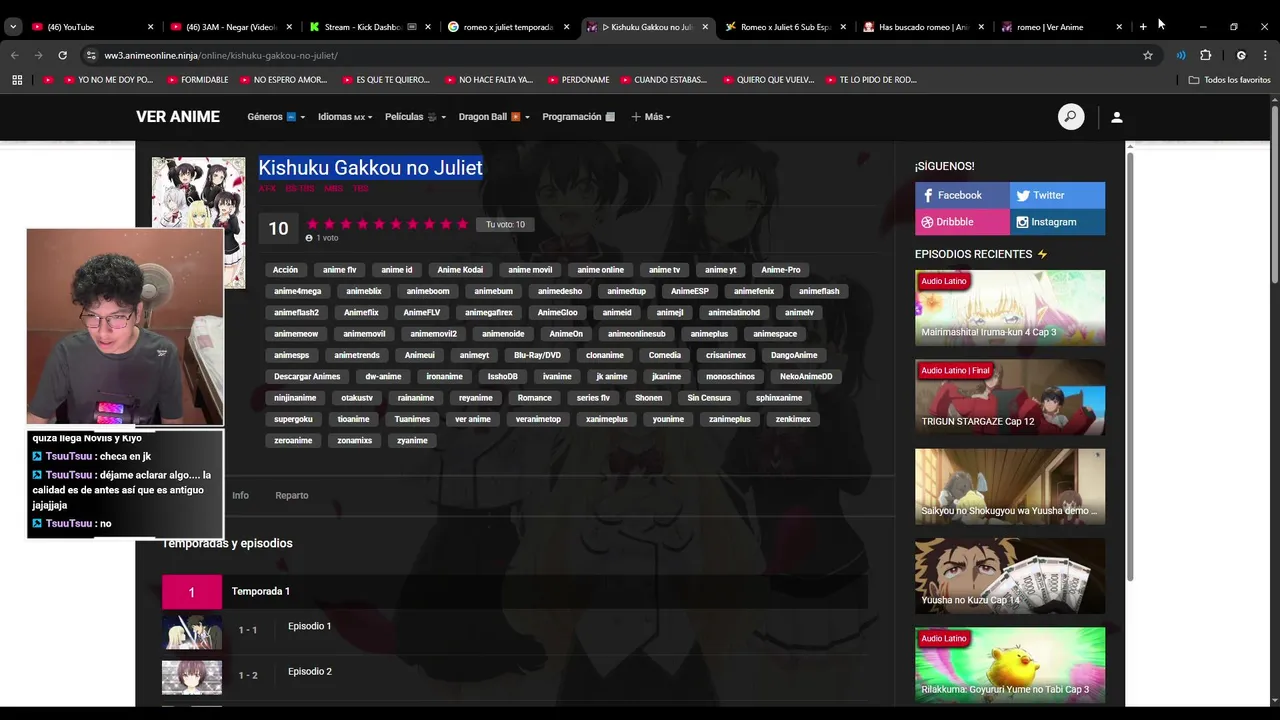This screenshot has width=1280, height=720.
Task: Open Rilakkuma Goyururi Yume no Tabi thumbnail
Action: coord(1010,665)
